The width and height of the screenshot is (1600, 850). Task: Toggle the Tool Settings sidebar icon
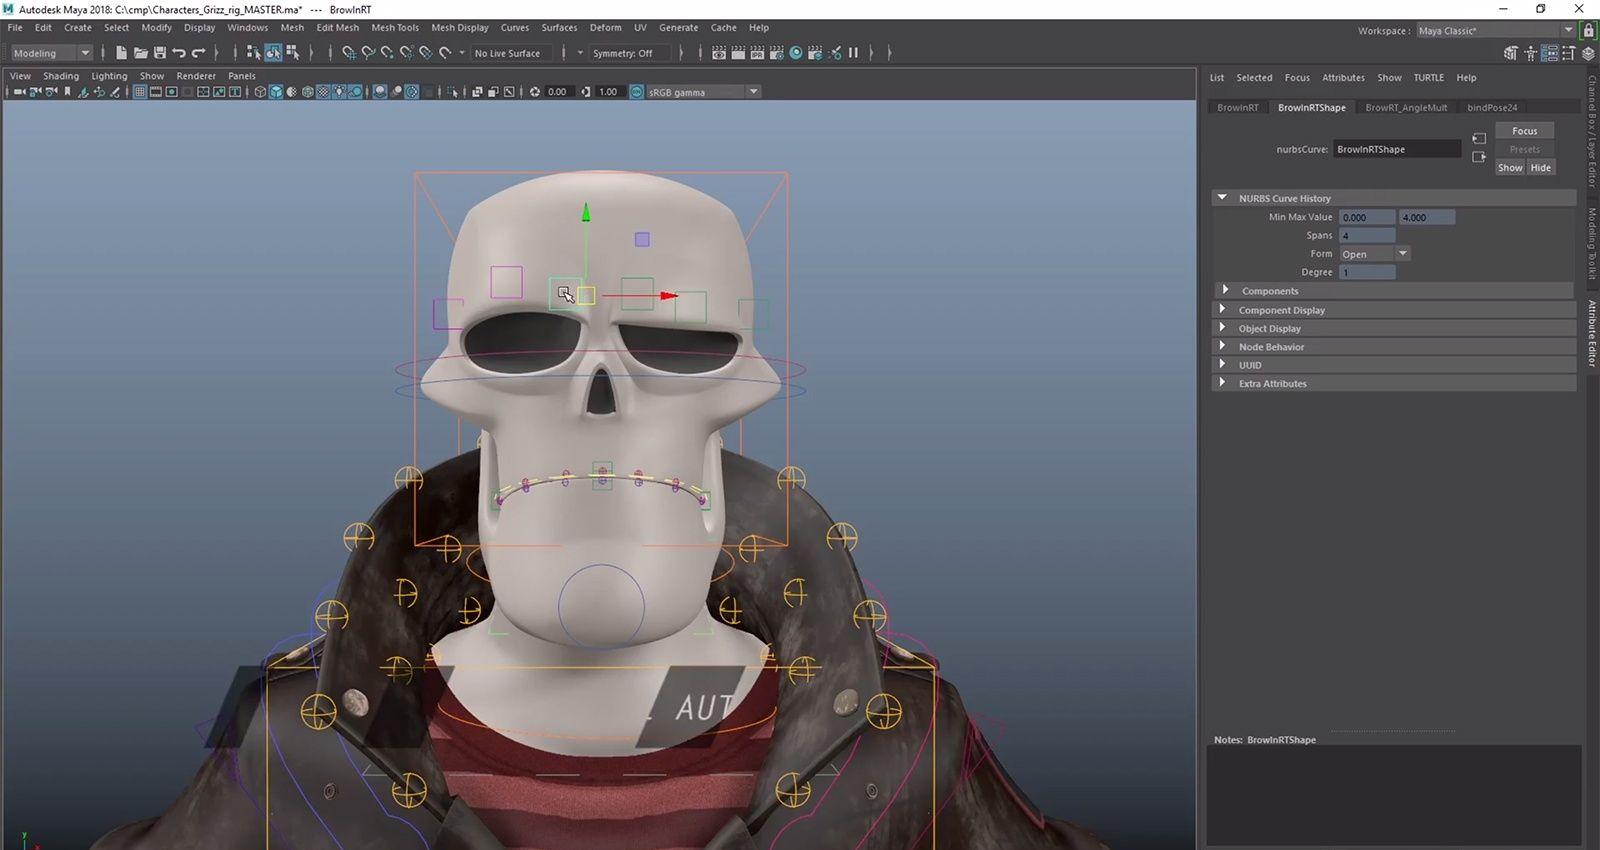coord(1568,53)
